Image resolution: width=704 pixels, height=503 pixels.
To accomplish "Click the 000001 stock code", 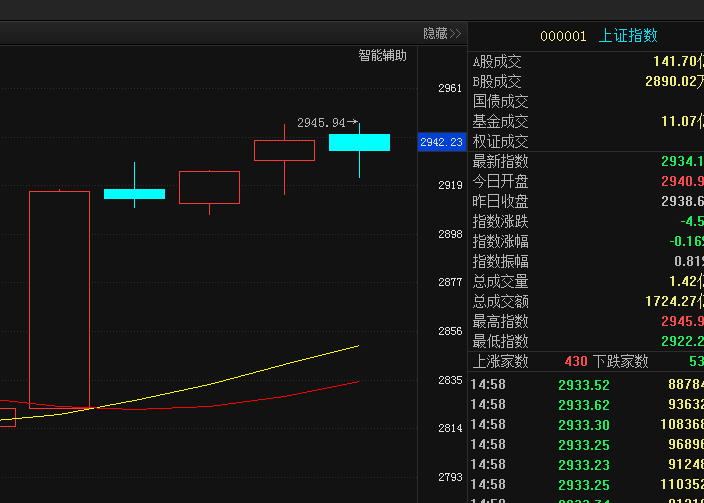I will click(x=563, y=36).
